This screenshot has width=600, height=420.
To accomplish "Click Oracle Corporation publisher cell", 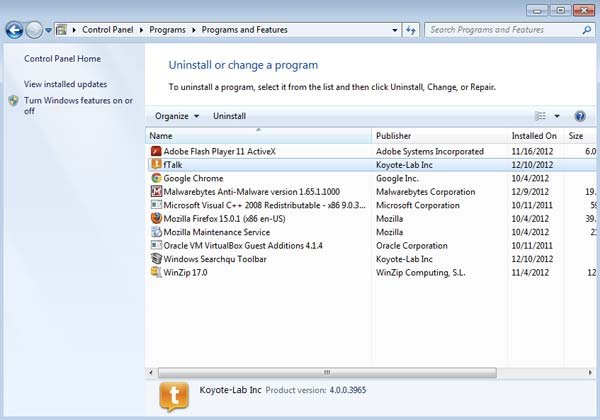I will [x=412, y=246].
